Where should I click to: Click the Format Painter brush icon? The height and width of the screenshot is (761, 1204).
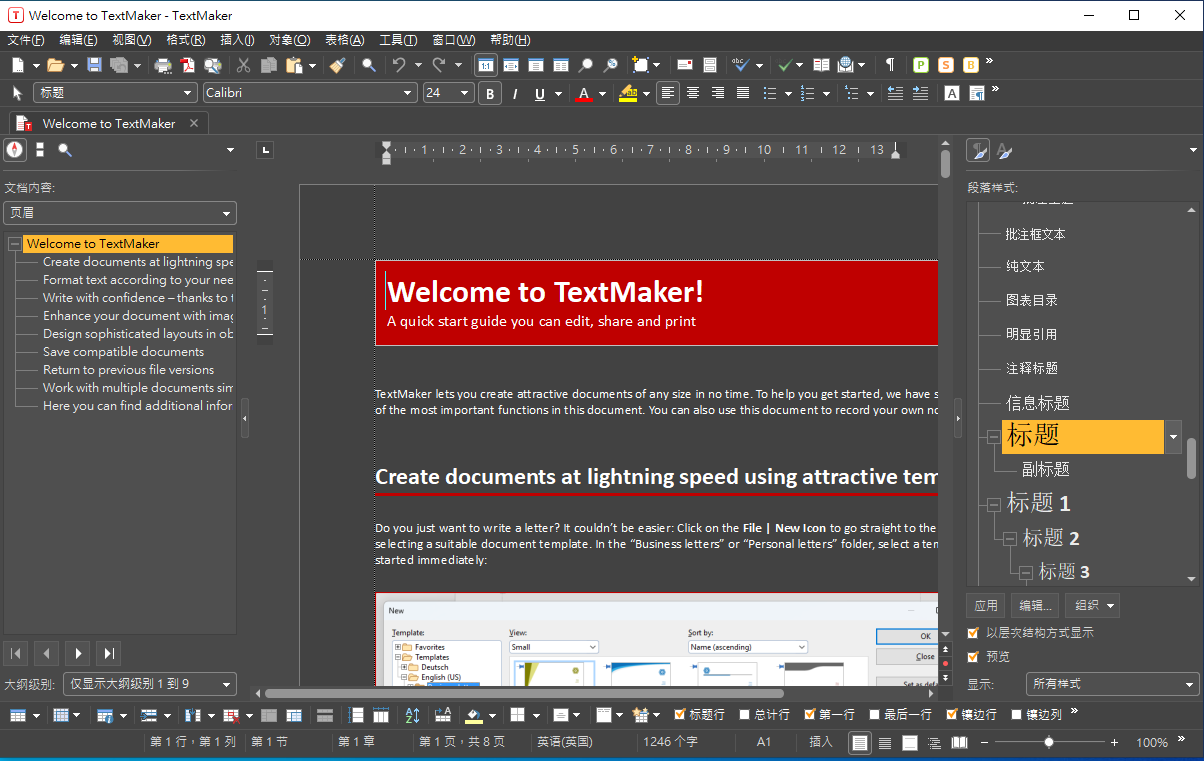point(338,65)
